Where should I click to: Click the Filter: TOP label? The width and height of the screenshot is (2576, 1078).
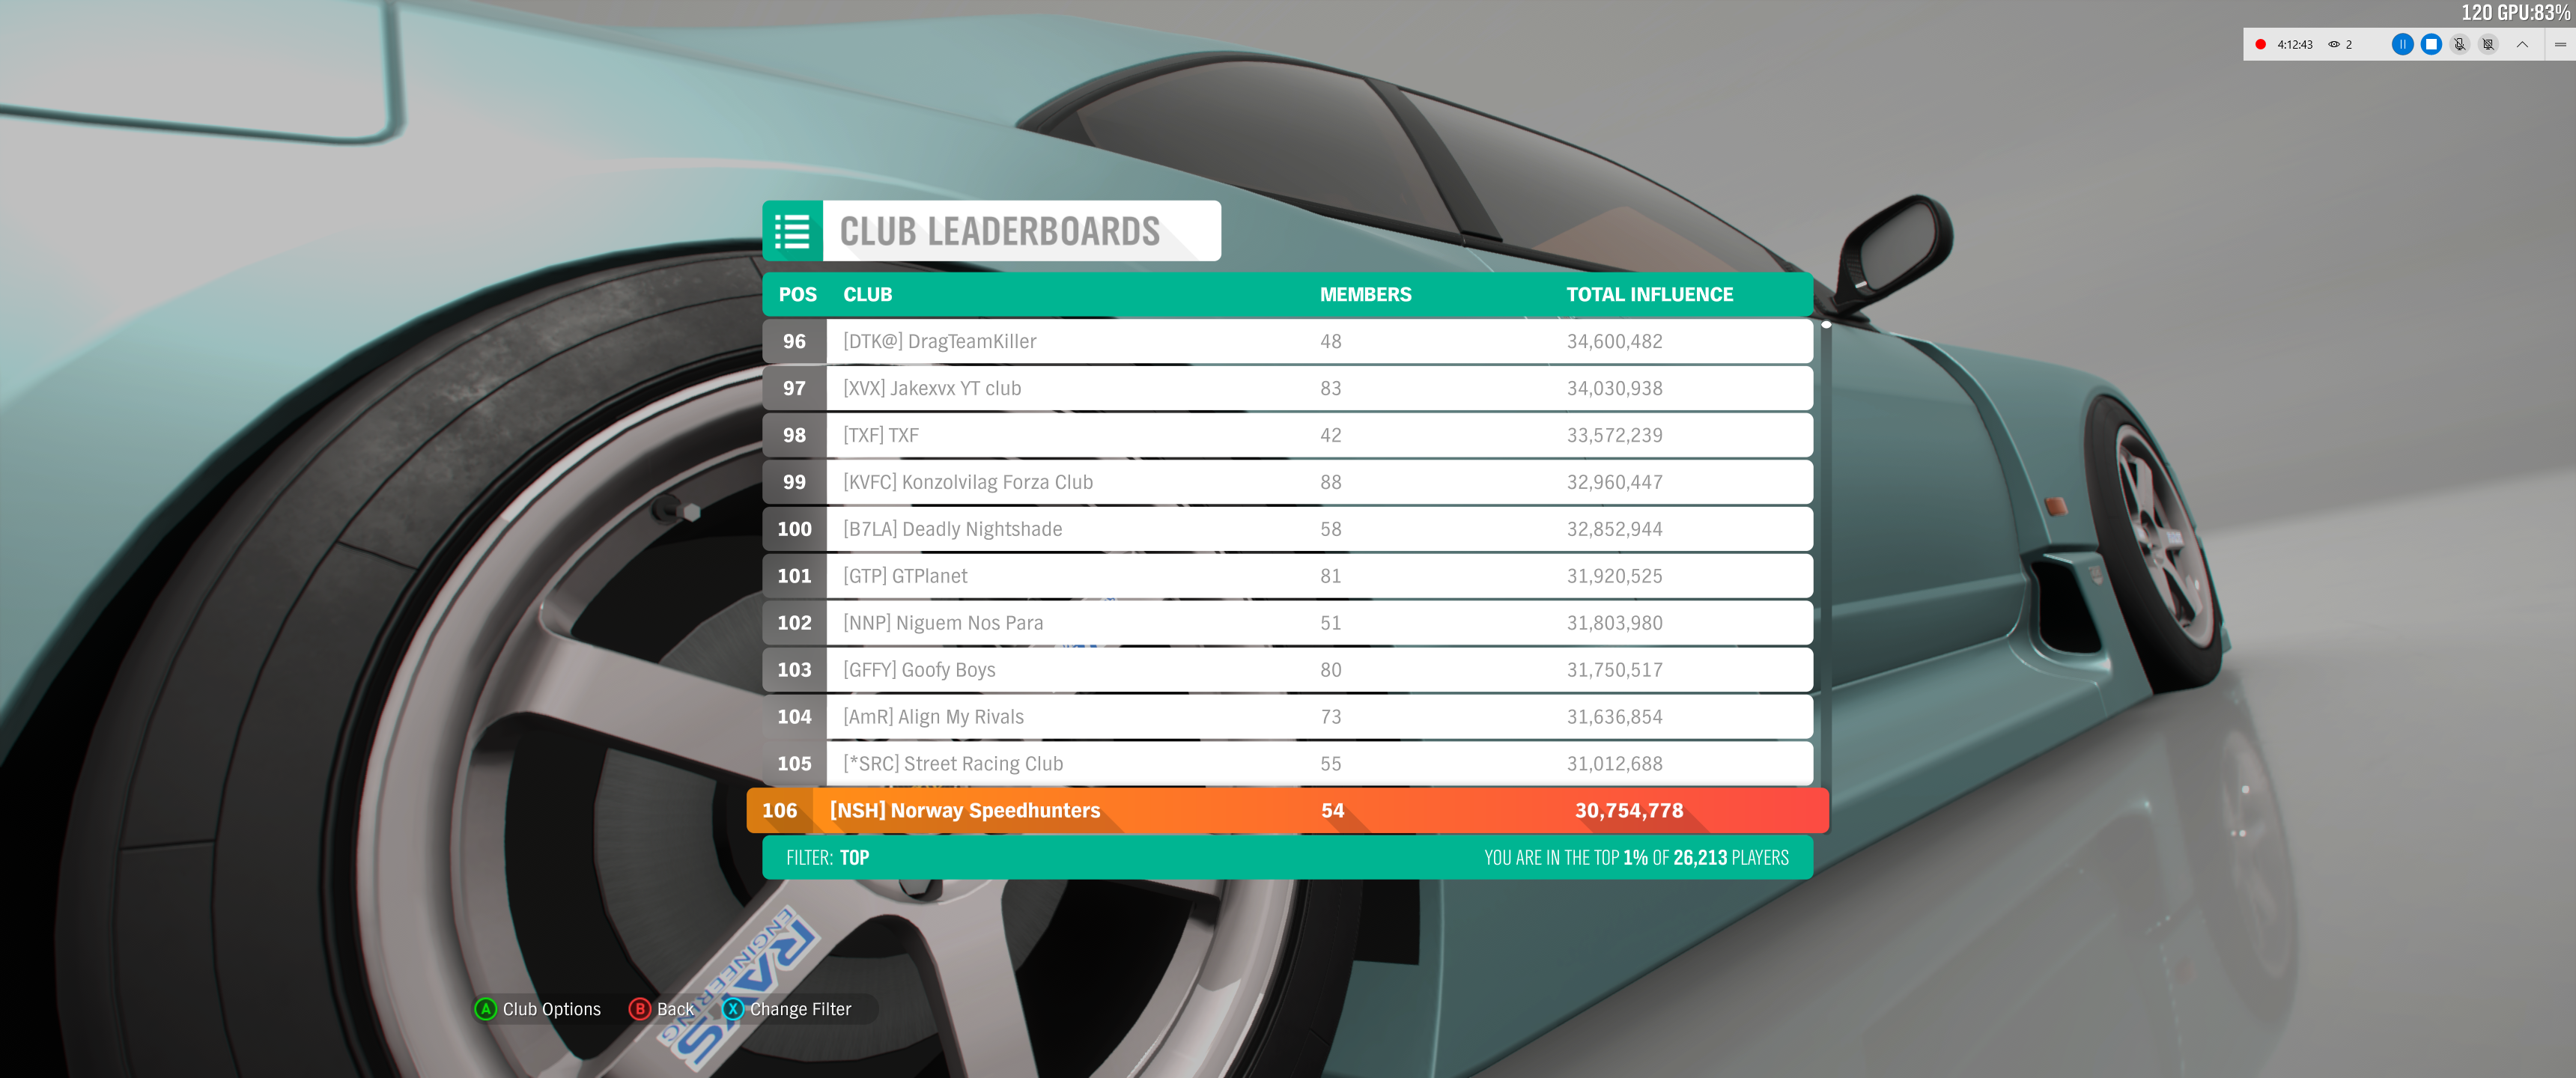pos(827,858)
